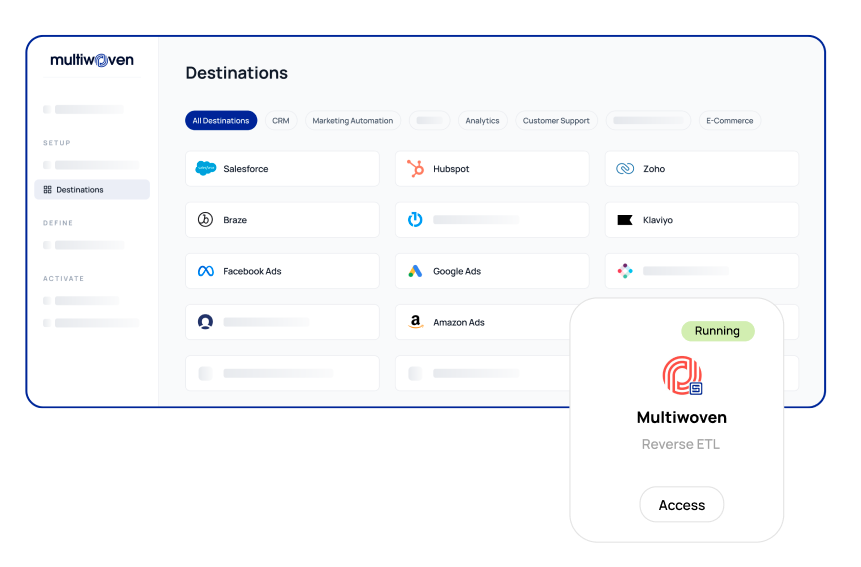Click the Running status badge
Image resolution: width=861 pixels, height=567 pixels.
pos(718,331)
